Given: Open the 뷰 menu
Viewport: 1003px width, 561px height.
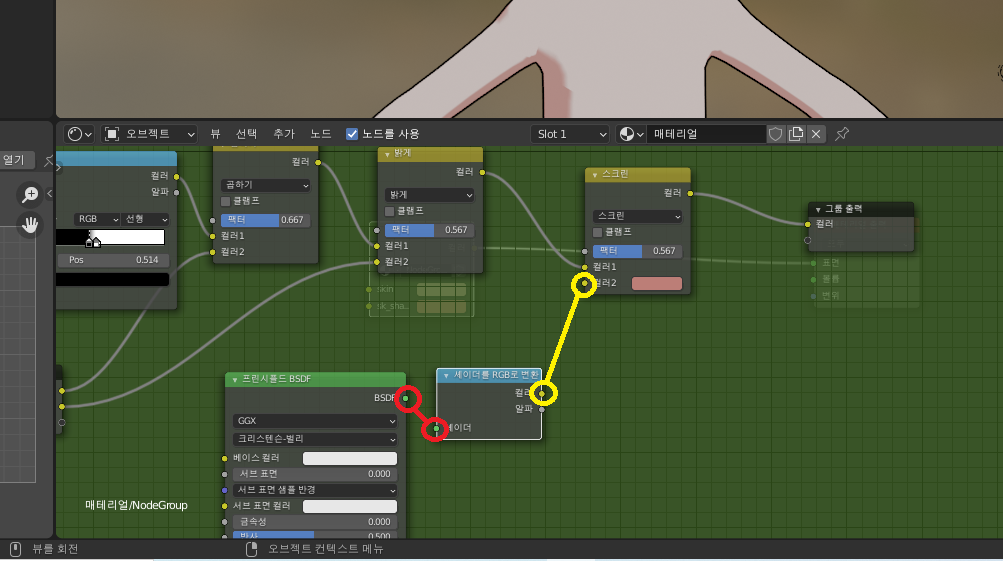Looking at the screenshot, I should click(216, 134).
